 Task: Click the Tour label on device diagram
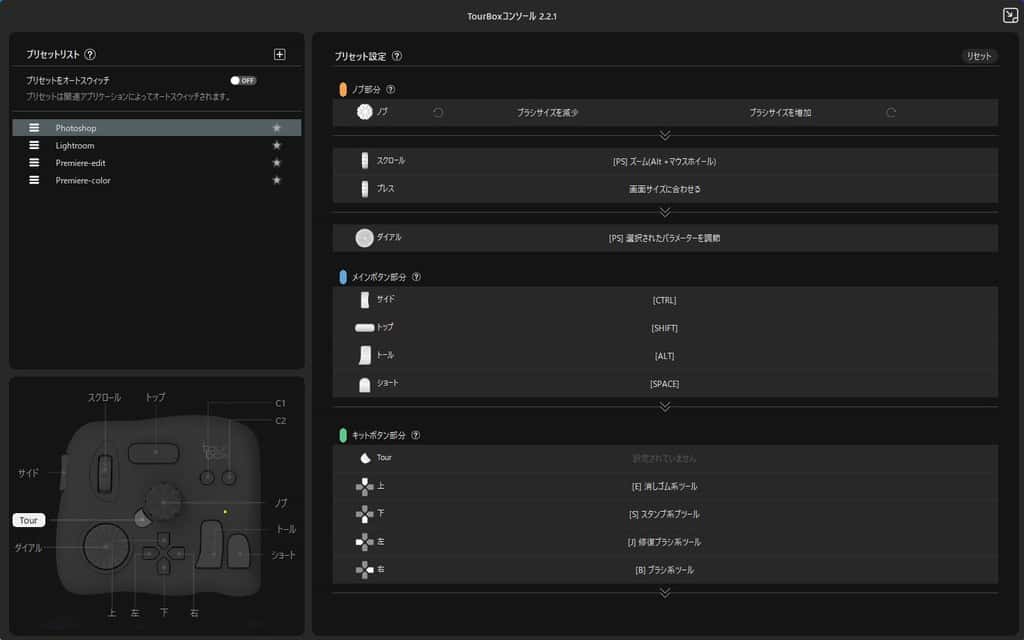click(28, 520)
